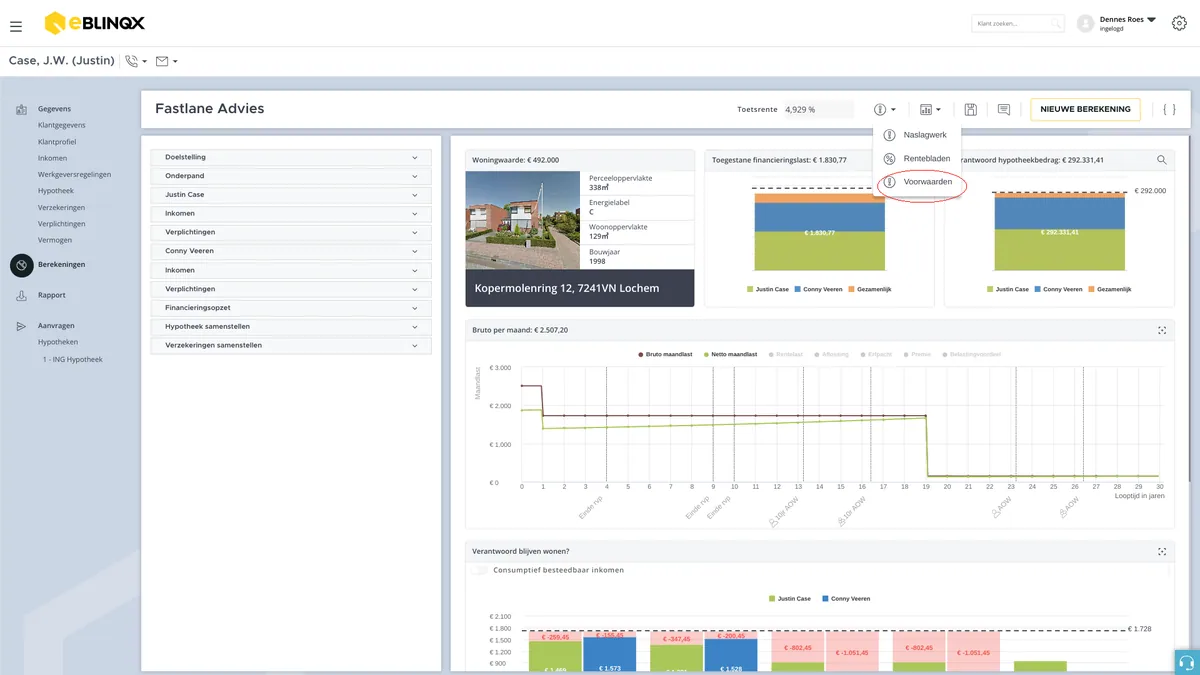The width and height of the screenshot is (1200, 675).
Task: Open the headset support widget
Action: pos(1187,662)
